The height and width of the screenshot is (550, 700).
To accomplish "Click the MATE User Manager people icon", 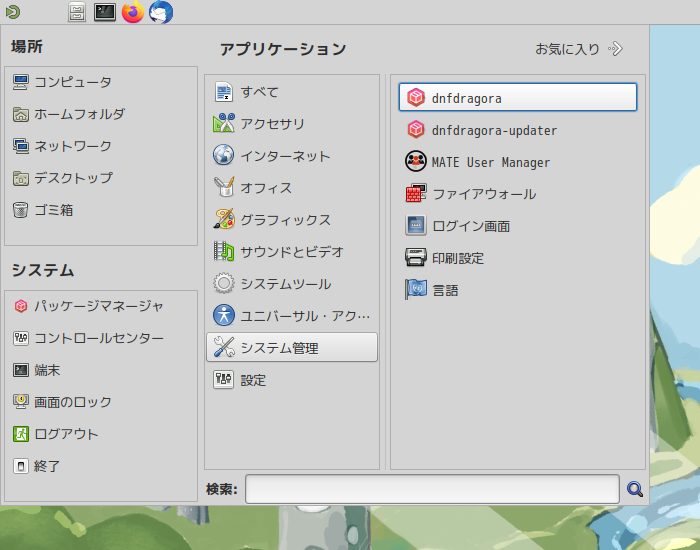I will click(416, 161).
